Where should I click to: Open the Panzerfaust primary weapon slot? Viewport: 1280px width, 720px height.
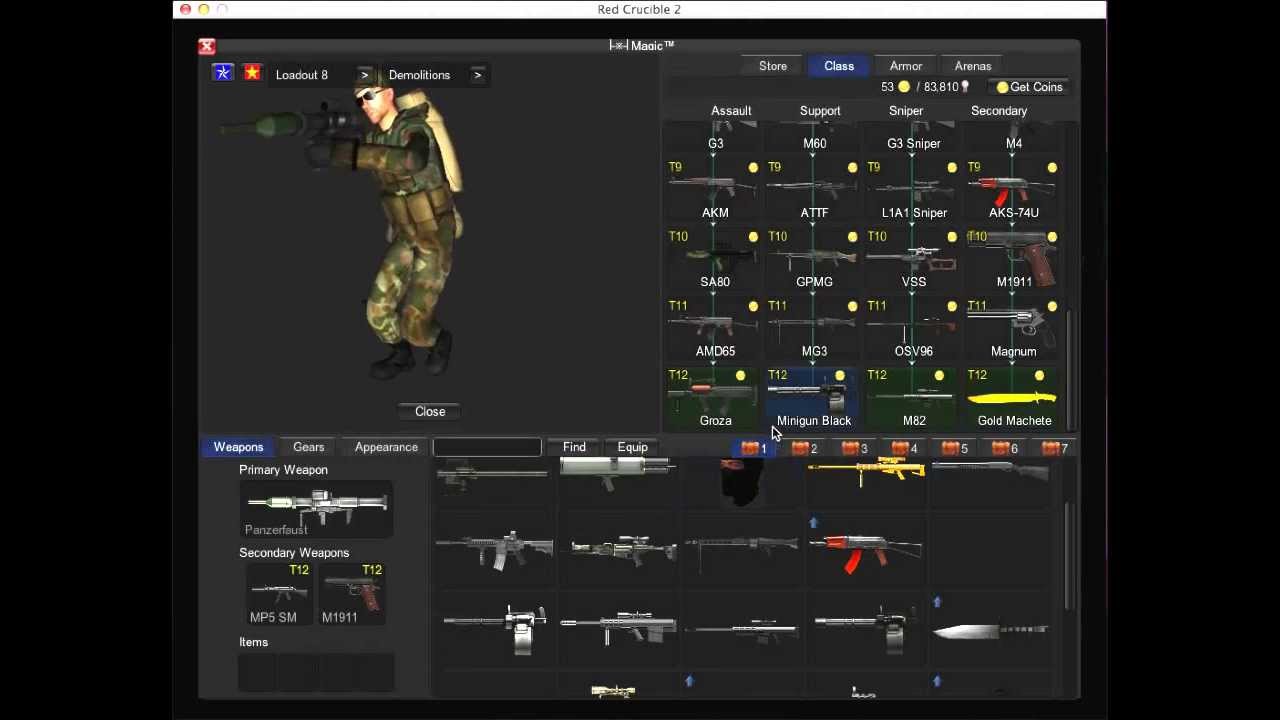coord(316,509)
